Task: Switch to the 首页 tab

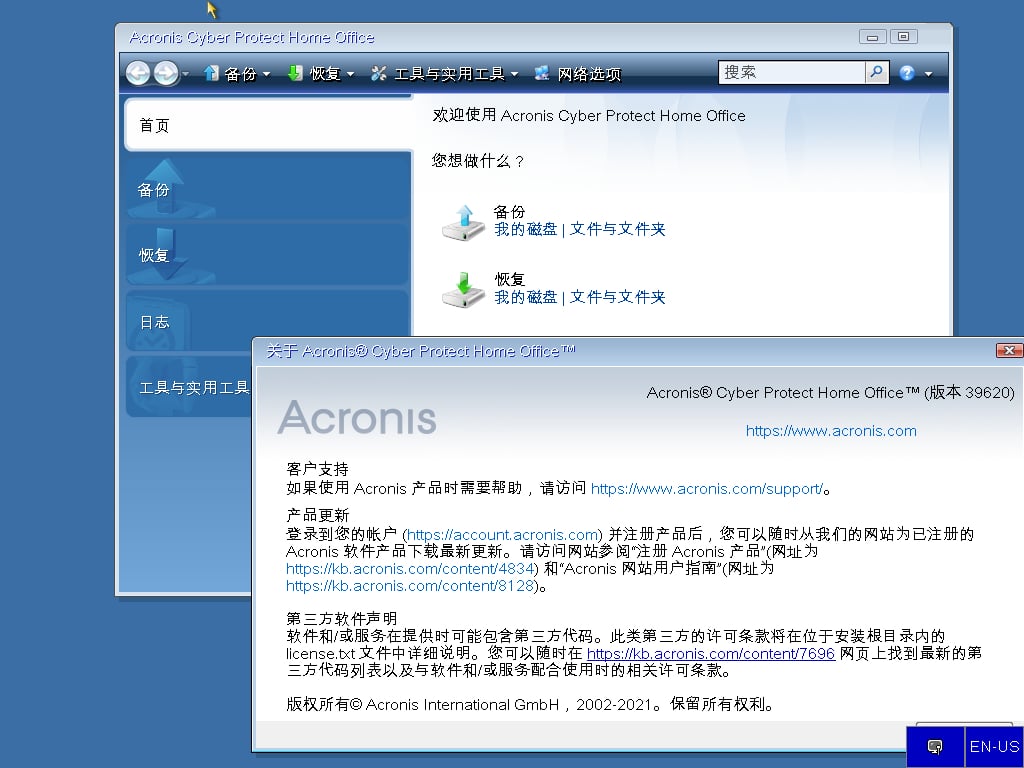Action: click(155, 125)
